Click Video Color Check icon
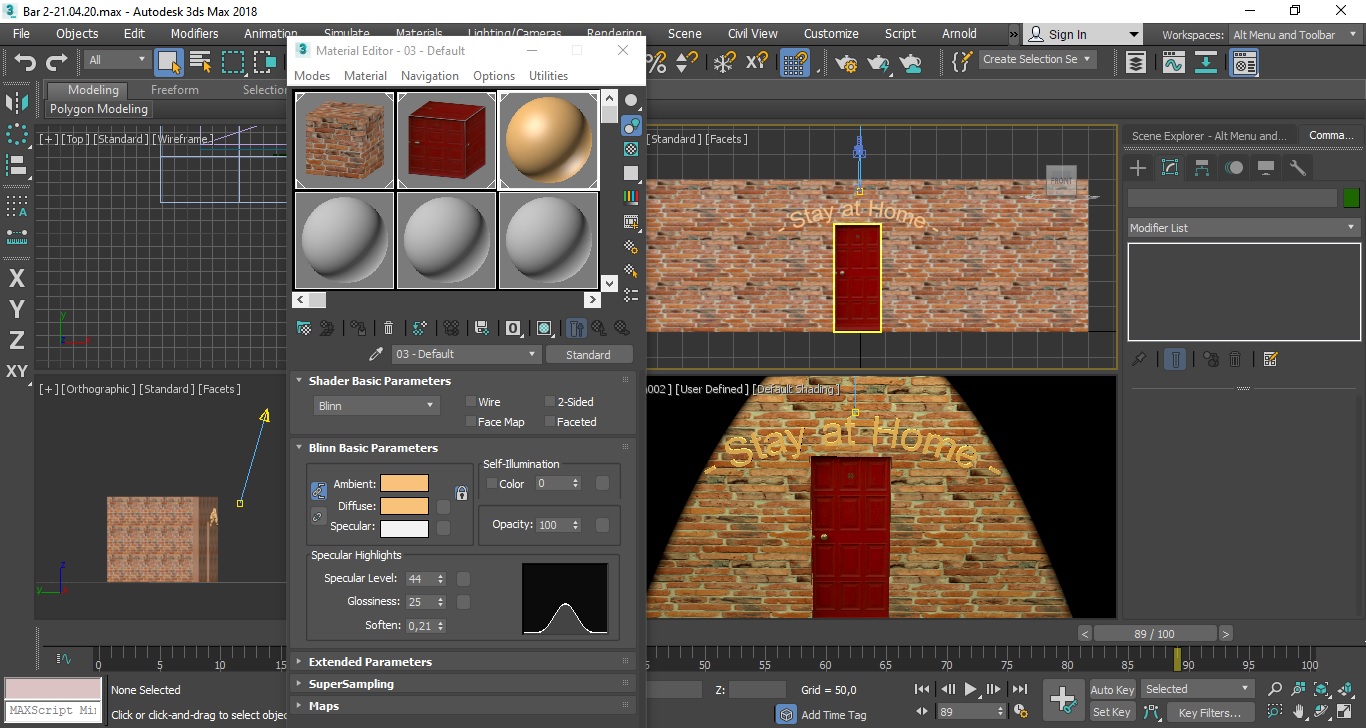This screenshot has height=728, width=1366. coord(631,198)
